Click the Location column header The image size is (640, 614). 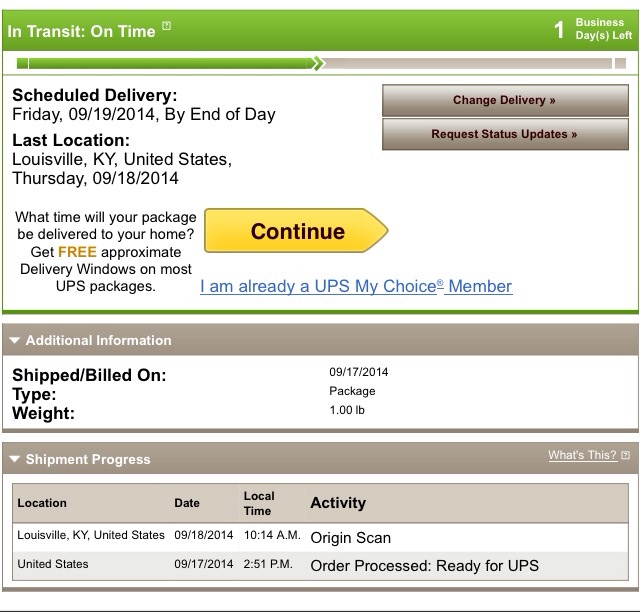[42, 503]
